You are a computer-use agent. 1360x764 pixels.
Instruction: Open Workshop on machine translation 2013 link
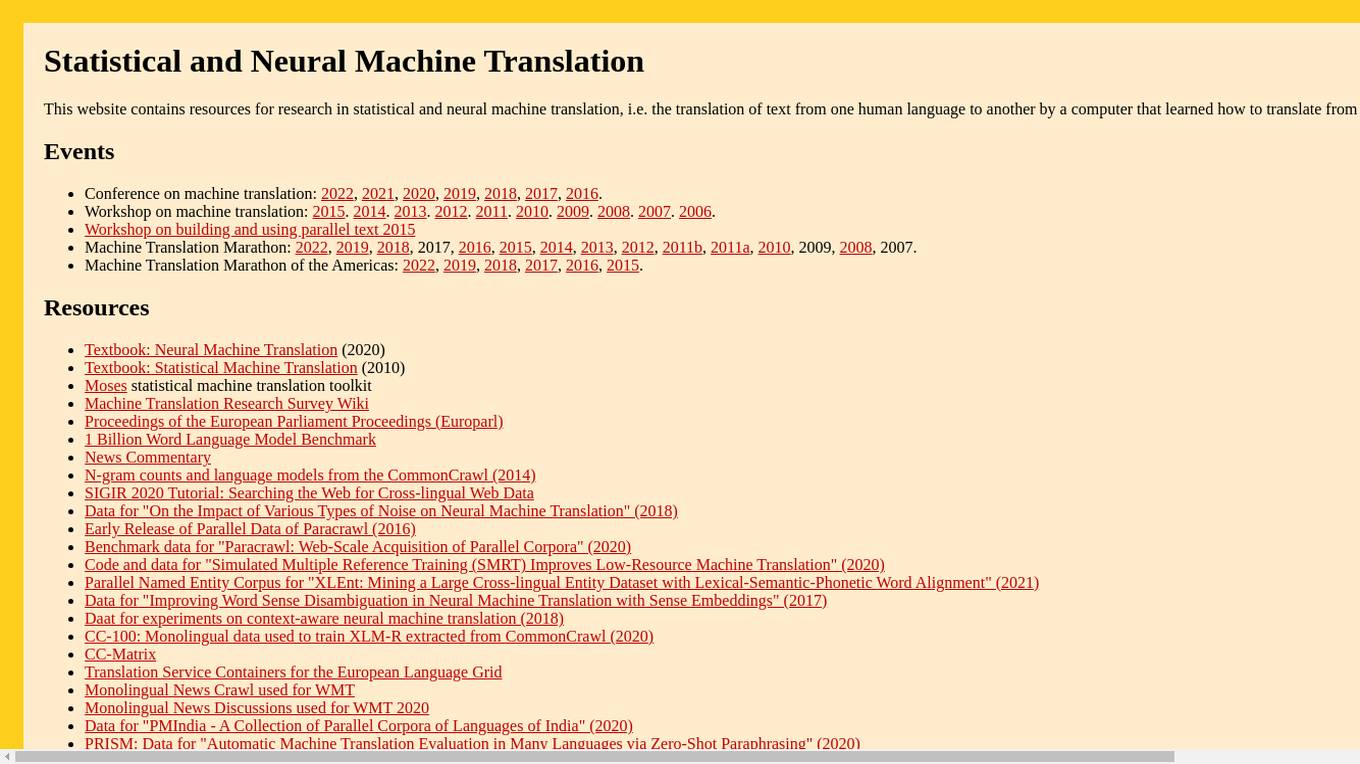tap(410, 212)
